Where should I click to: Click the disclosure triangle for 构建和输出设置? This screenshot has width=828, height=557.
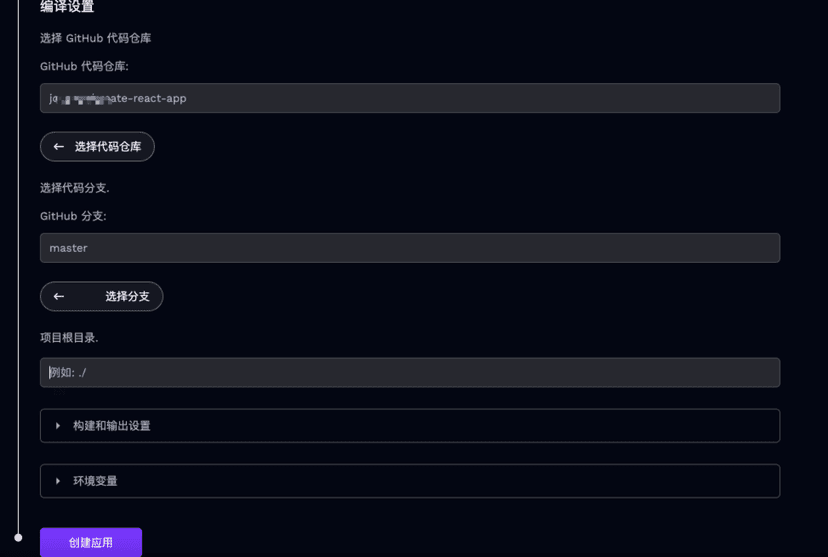pos(58,426)
